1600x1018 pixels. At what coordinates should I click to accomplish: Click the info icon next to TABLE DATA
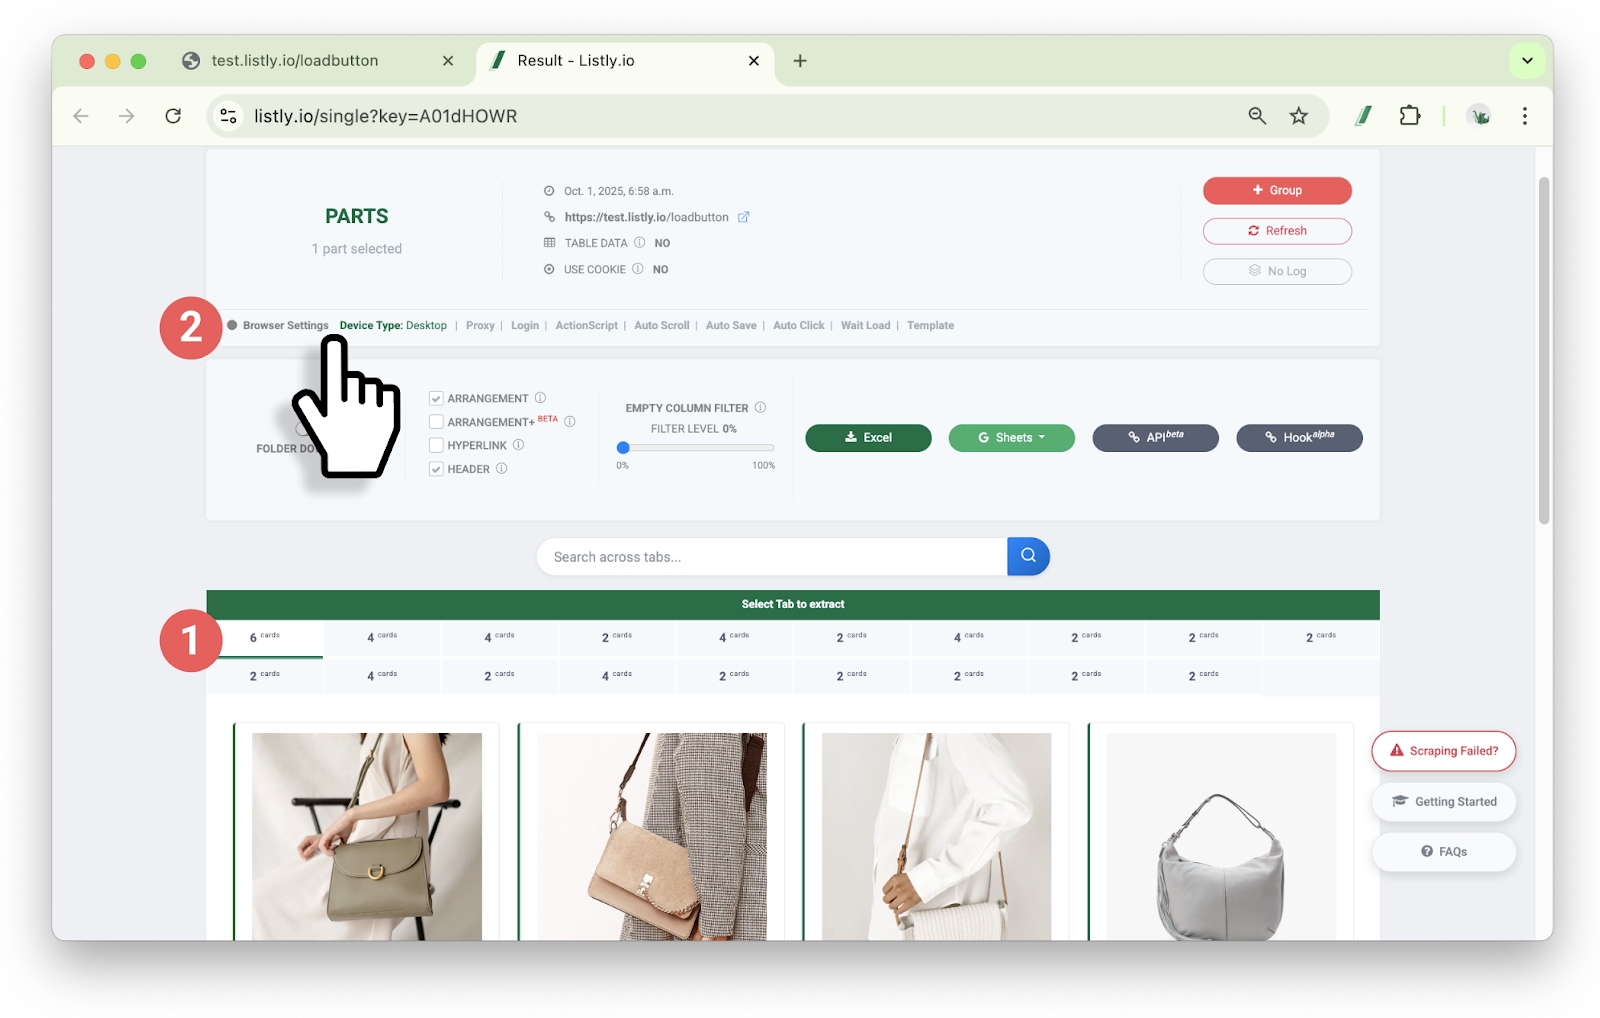(640, 243)
